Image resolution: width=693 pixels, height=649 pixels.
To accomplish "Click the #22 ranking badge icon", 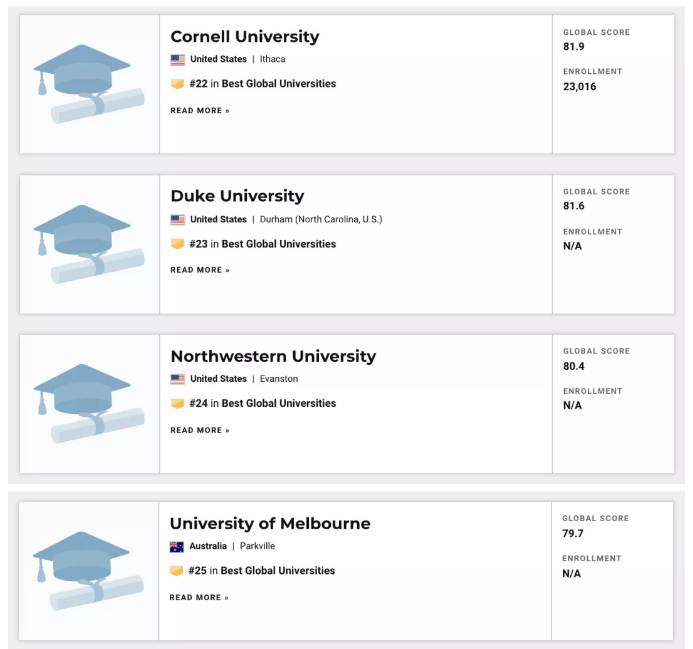I will click(177, 84).
